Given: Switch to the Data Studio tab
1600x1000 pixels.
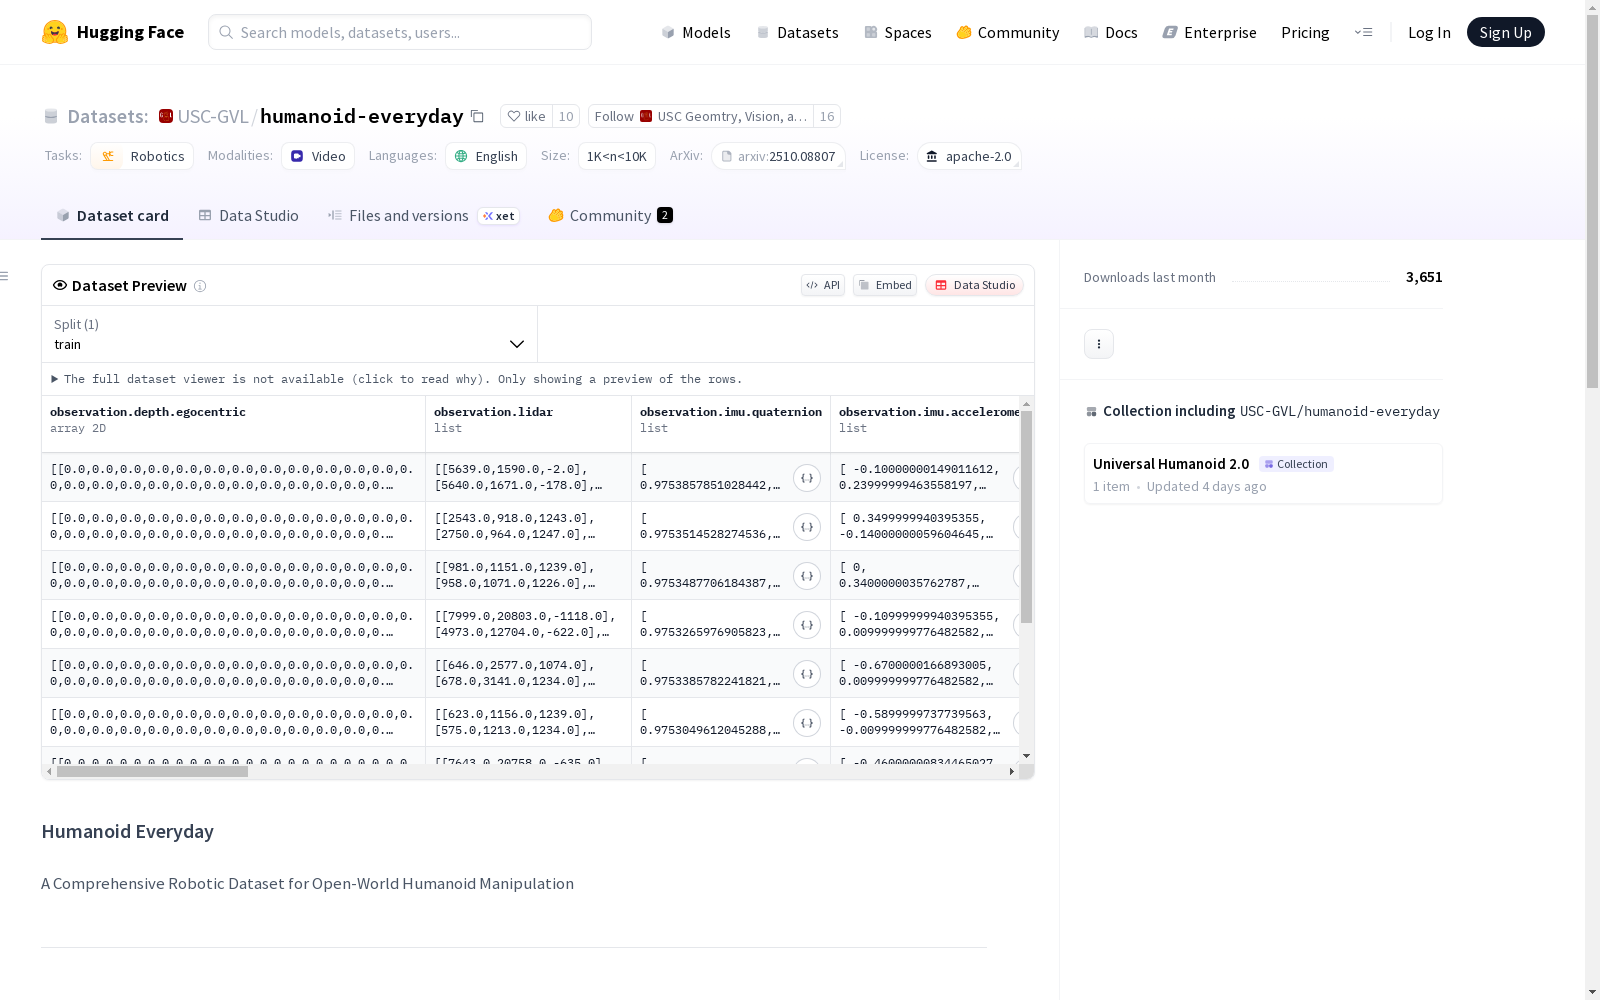Looking at the screenshot, I should point(248,216).
